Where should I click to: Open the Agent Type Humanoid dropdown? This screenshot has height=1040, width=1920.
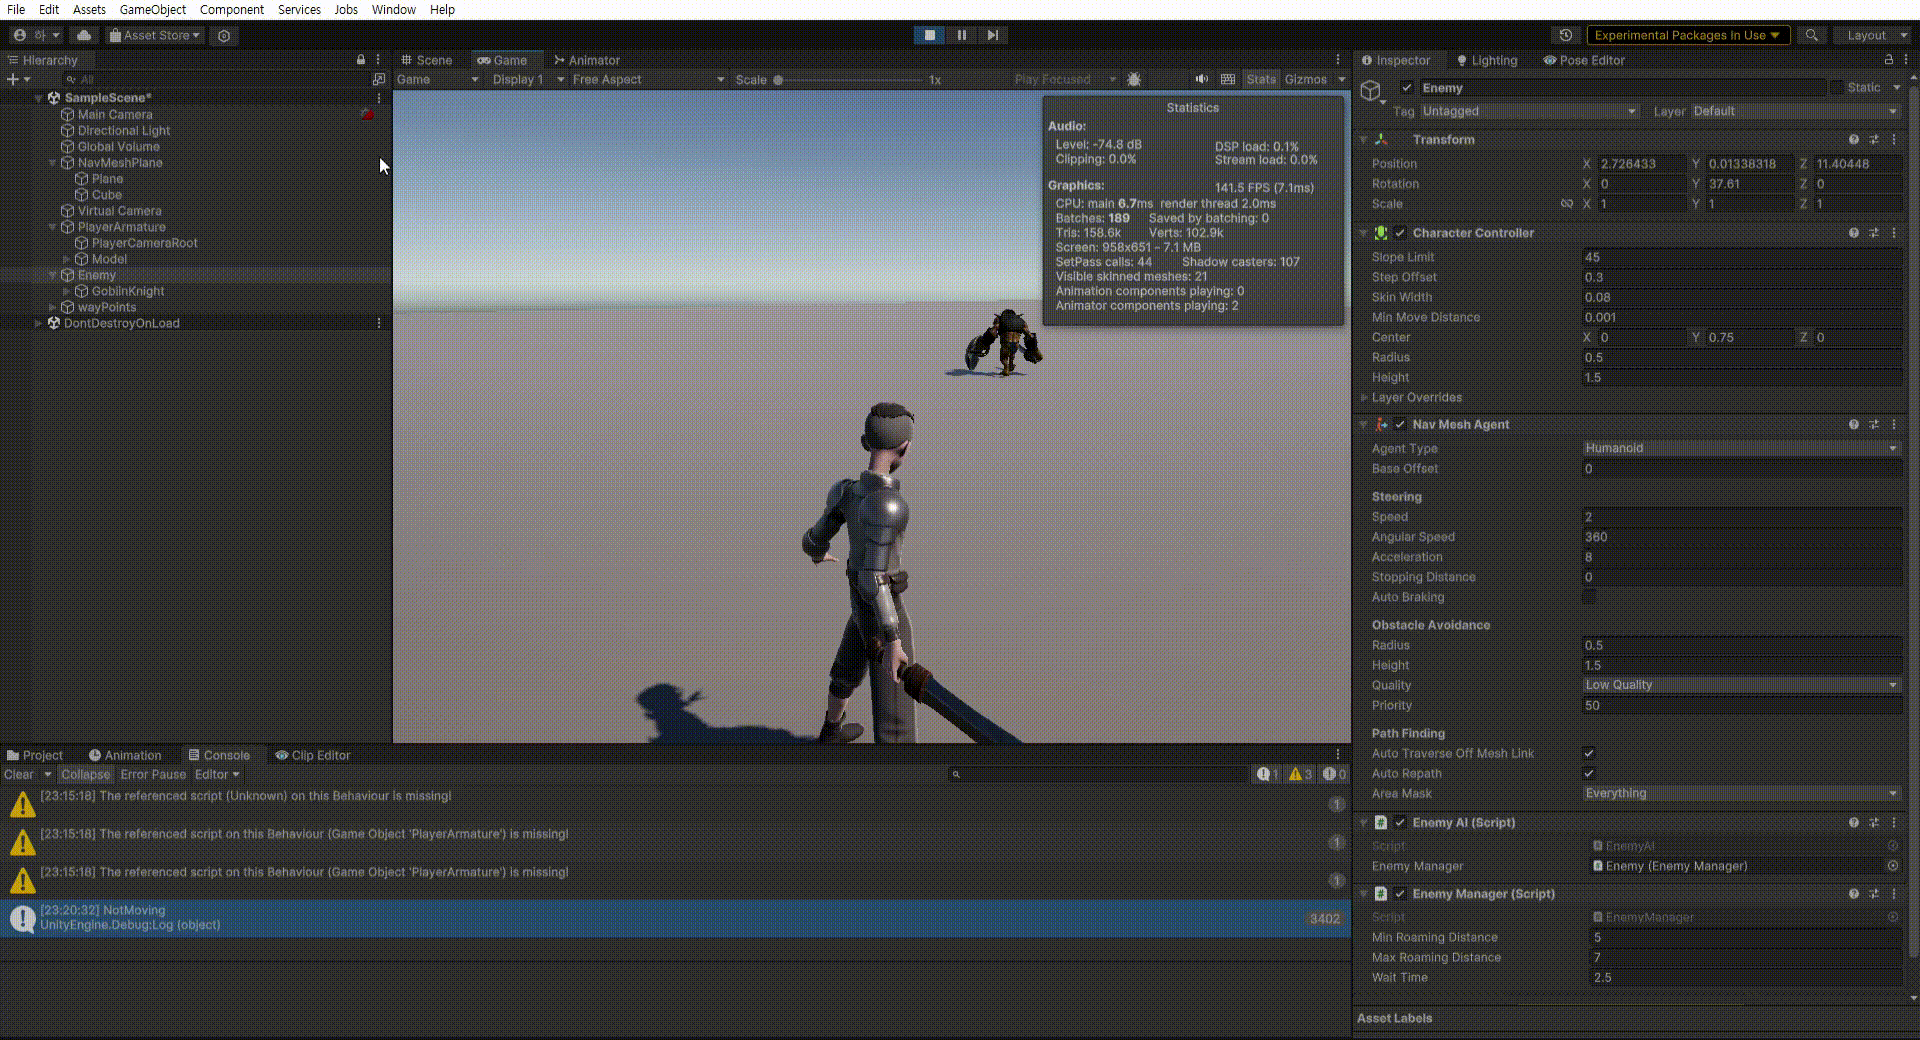pyautogui.click(x=1741, y=448)
